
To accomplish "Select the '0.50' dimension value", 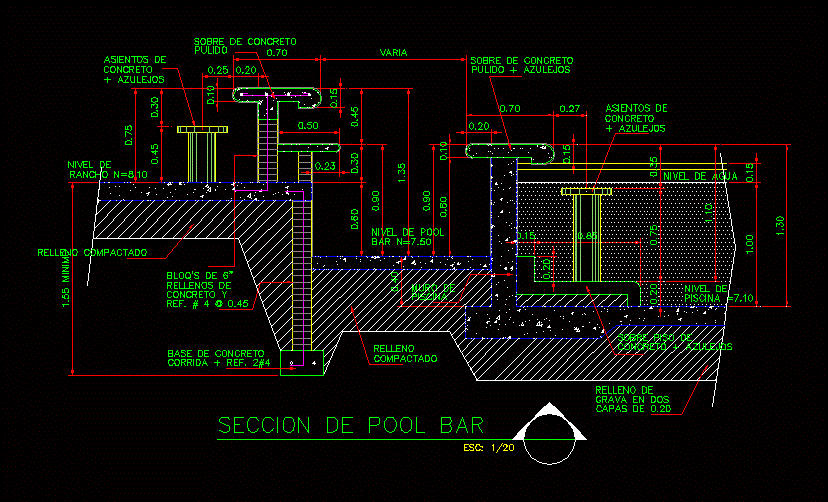I will coord(308,126).
